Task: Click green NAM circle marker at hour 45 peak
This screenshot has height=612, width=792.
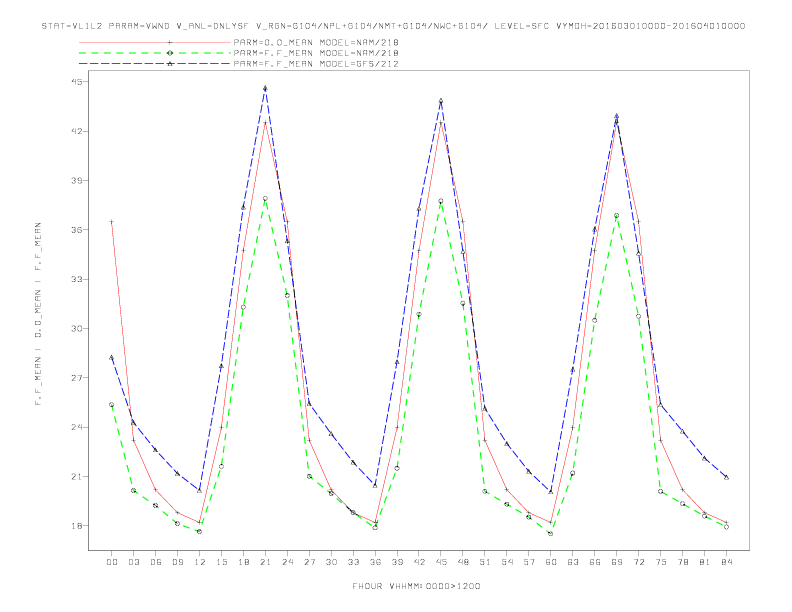Action: coord(441,201)
